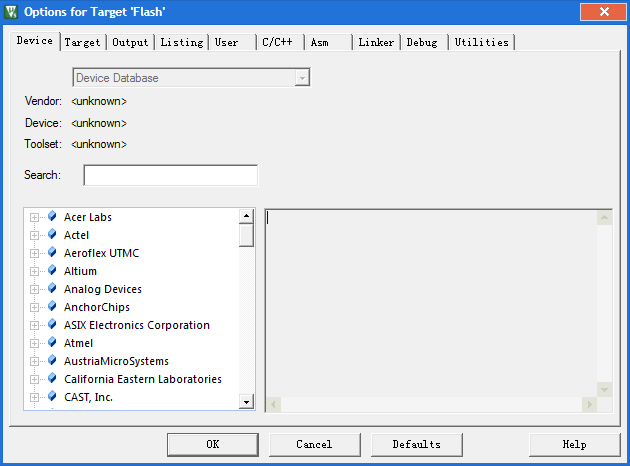
Task: Click the Keil icon in the title bar
Action: tap(12, 11)
